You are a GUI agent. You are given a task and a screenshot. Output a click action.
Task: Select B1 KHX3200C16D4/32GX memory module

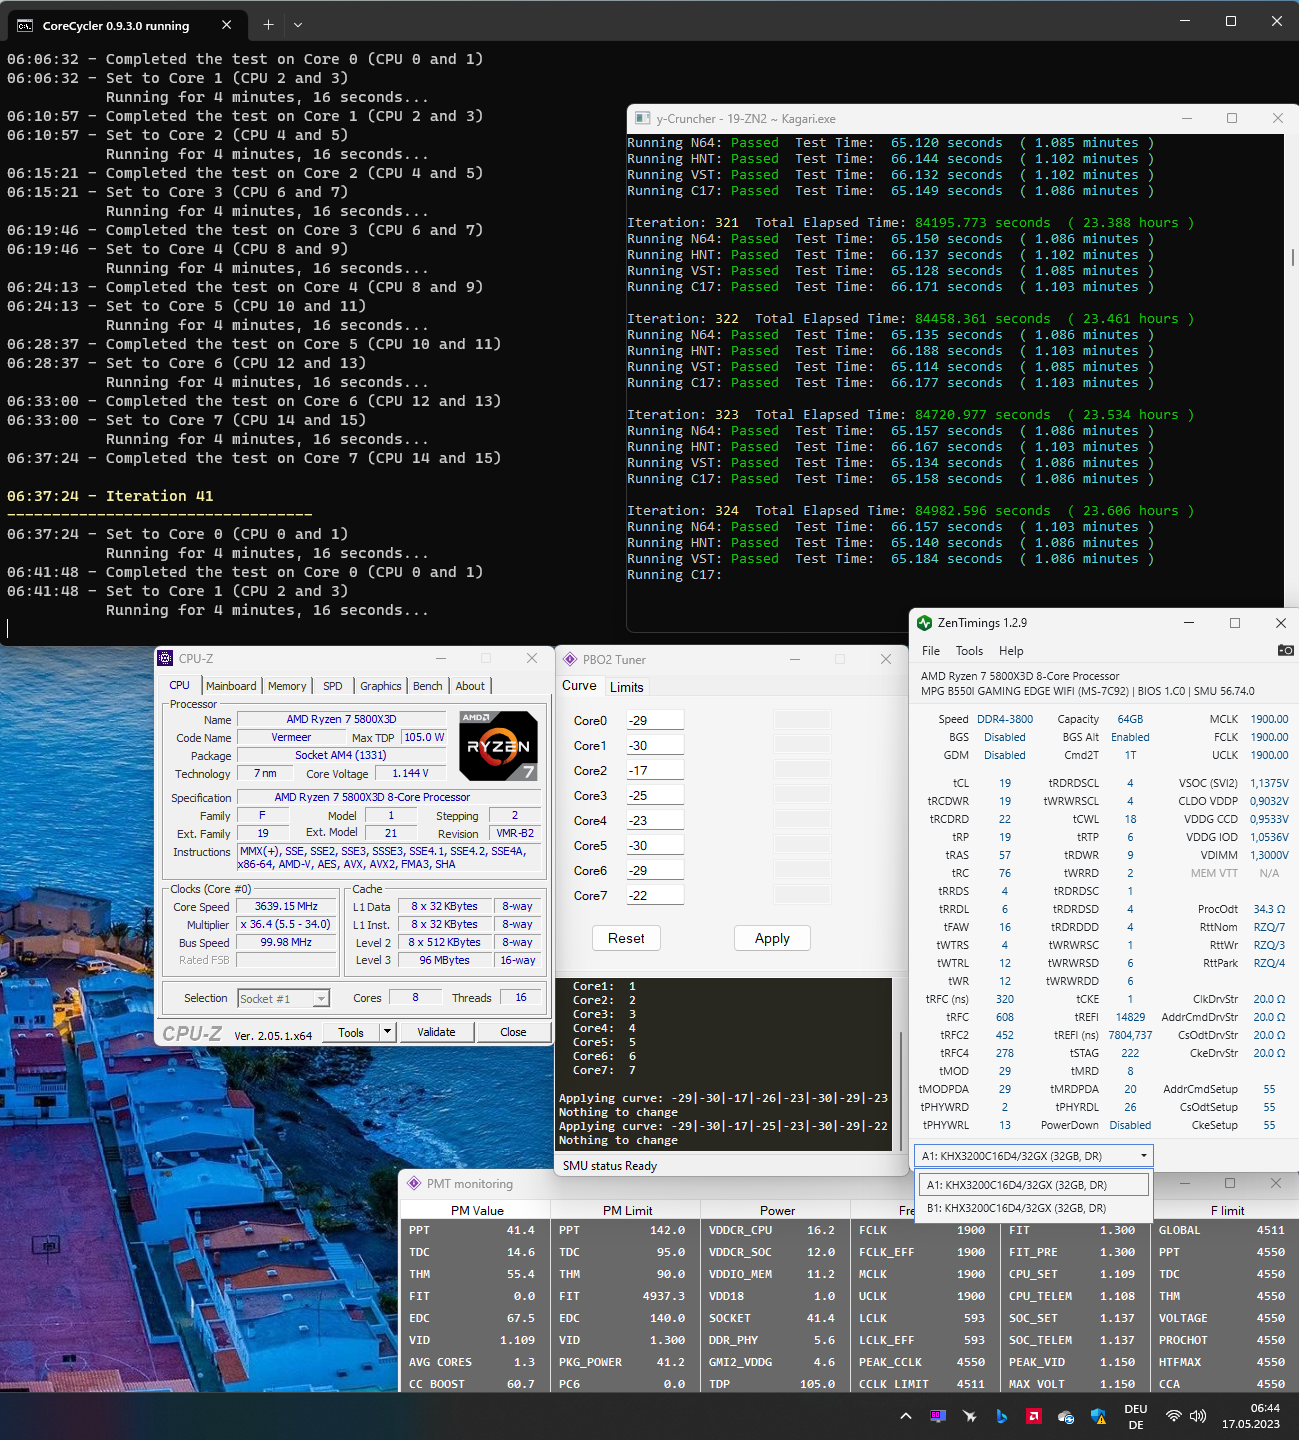point(1034,1208)
